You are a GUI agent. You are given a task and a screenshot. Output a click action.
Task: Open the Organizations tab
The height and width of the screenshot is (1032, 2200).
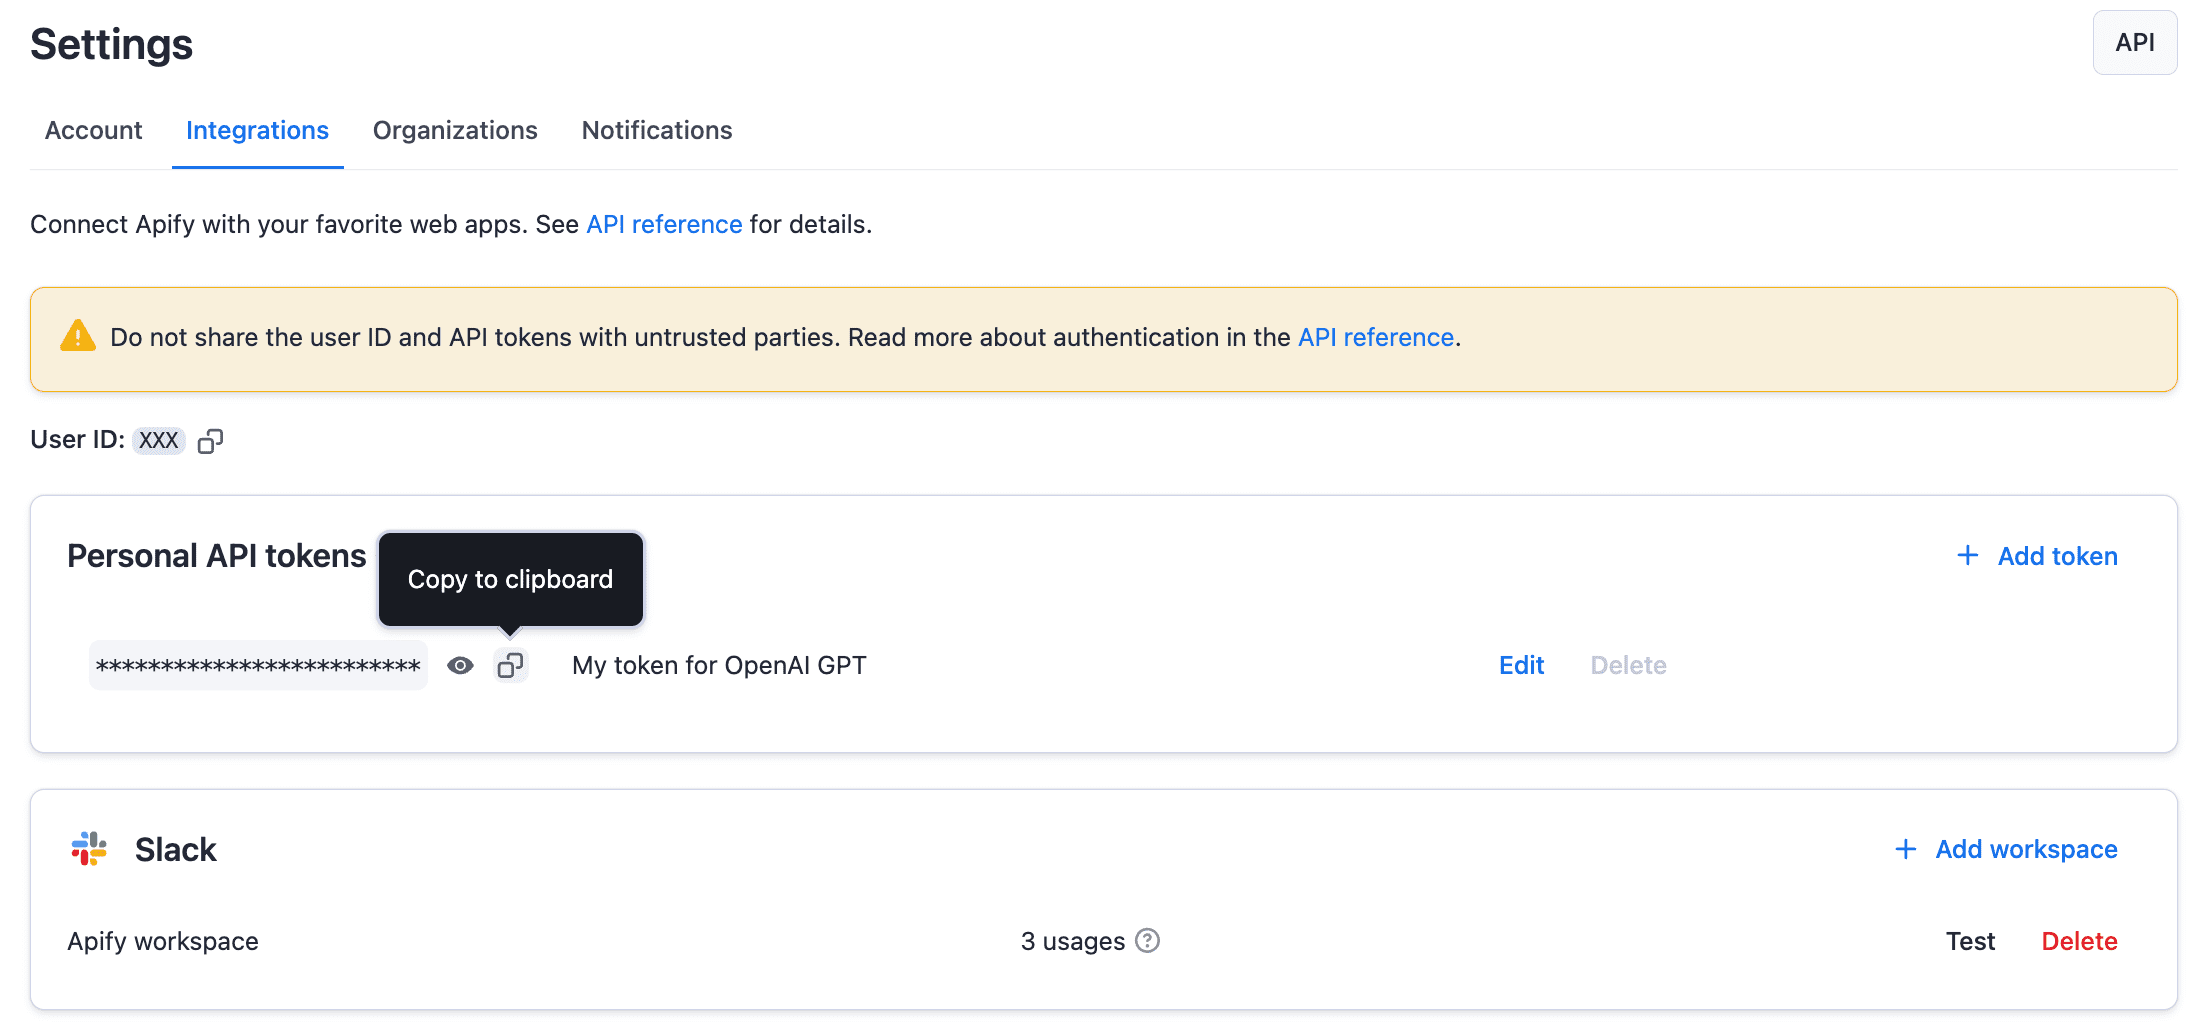tap(454, 130)
